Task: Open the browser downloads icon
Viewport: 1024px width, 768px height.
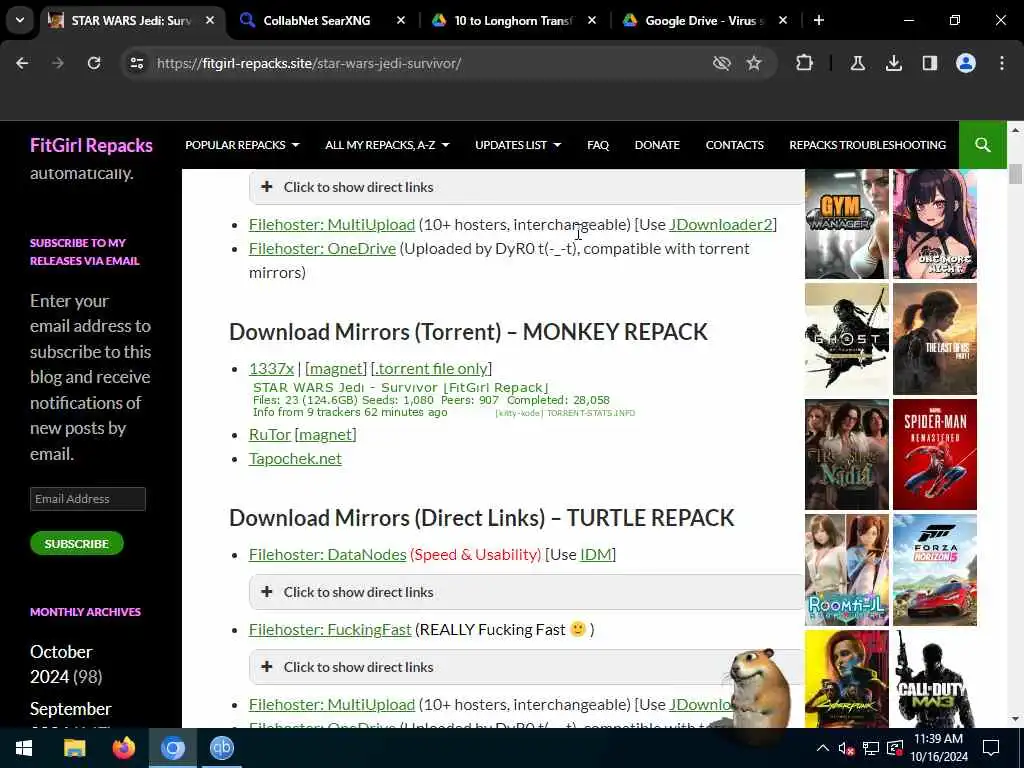Action: 893,63
